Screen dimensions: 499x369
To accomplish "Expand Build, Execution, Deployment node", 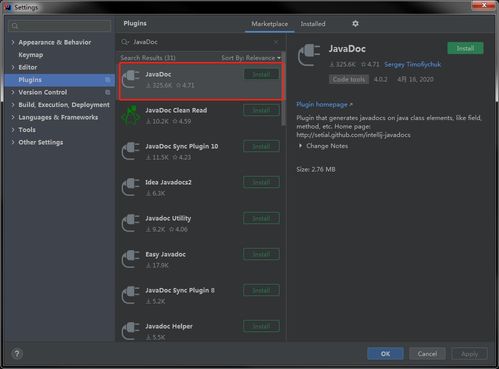I will pos(13,105).
